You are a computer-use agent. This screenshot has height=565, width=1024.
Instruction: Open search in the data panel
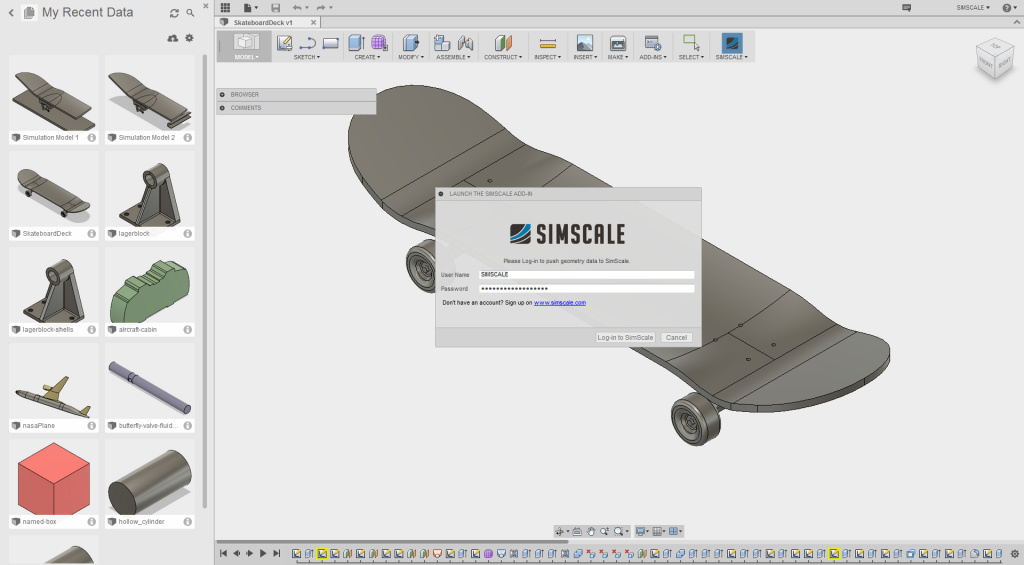pyautogui.click(x=190, y=13)
